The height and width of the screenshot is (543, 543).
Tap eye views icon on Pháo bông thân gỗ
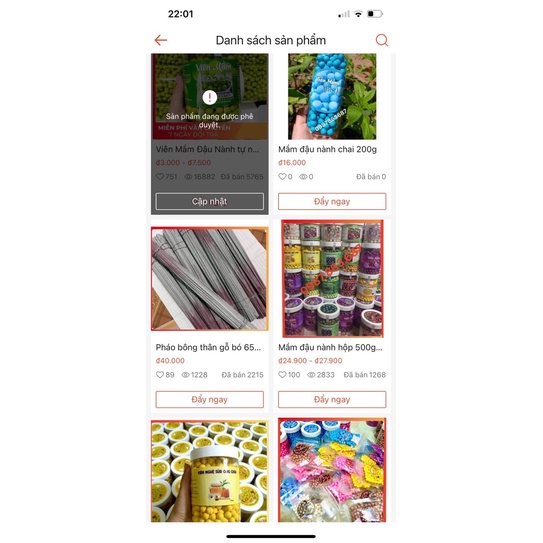186,375
